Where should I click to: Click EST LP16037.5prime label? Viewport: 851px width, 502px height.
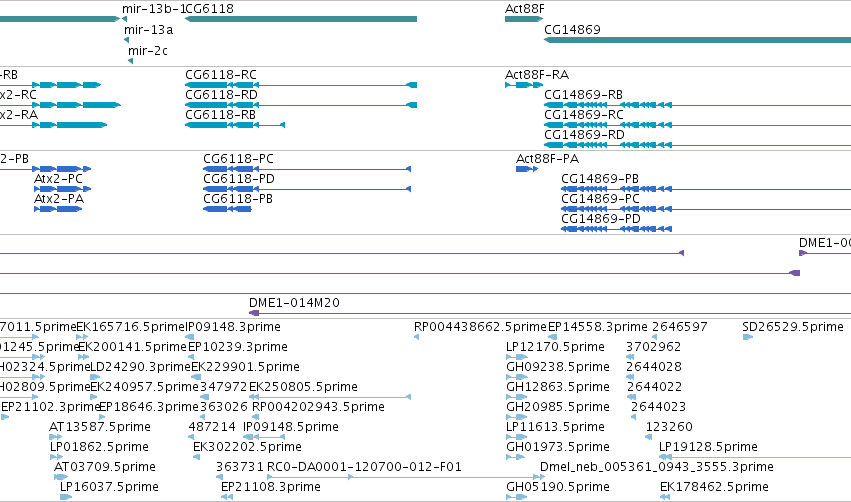(x=109, y=487)
